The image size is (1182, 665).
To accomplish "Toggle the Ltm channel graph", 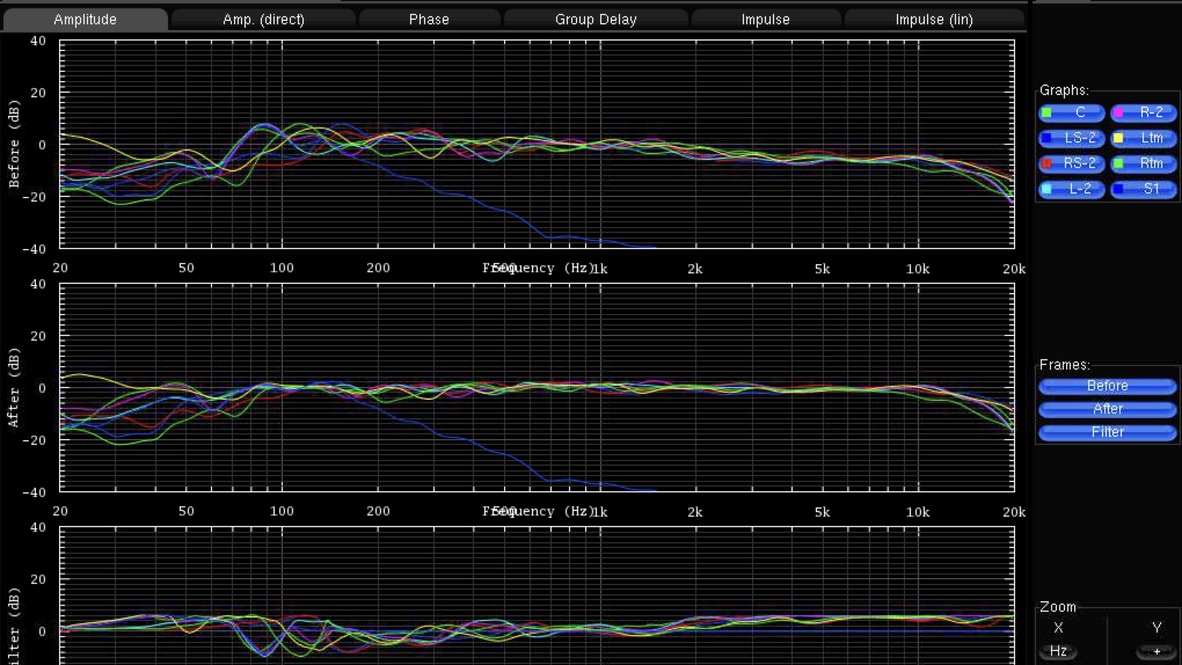I will point(1143,138).
